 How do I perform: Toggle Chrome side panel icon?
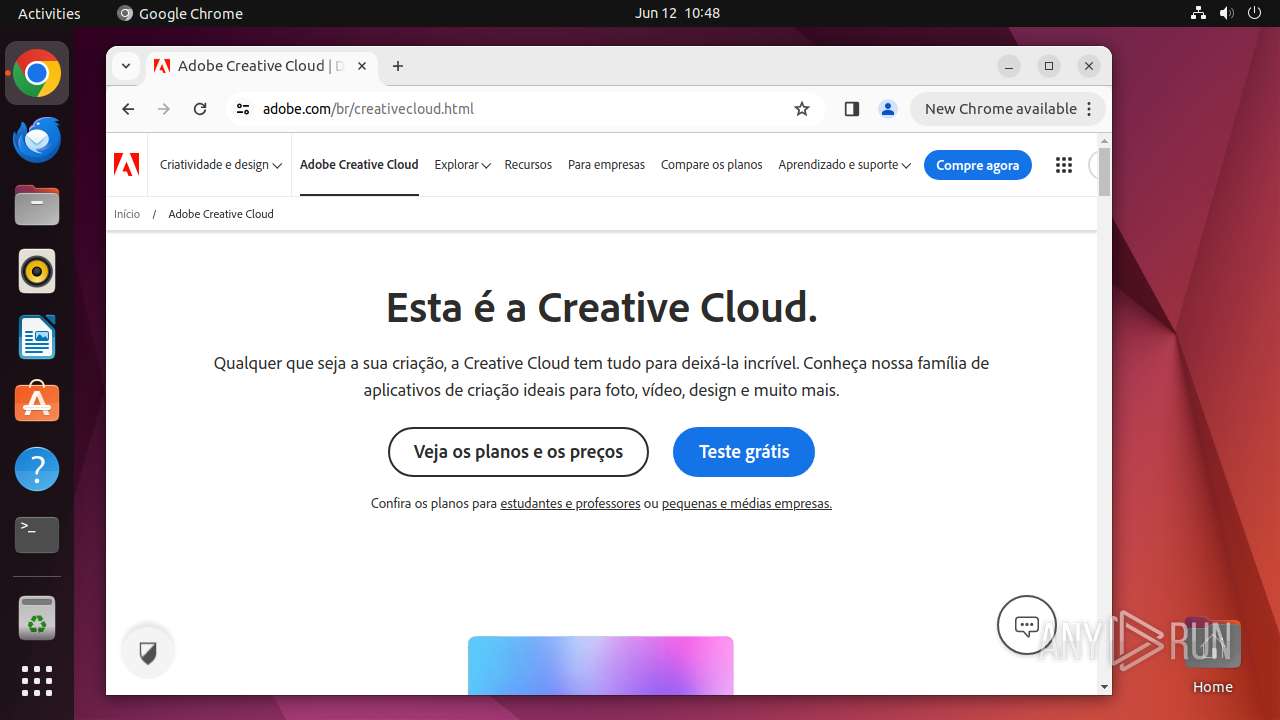point(852,109)
